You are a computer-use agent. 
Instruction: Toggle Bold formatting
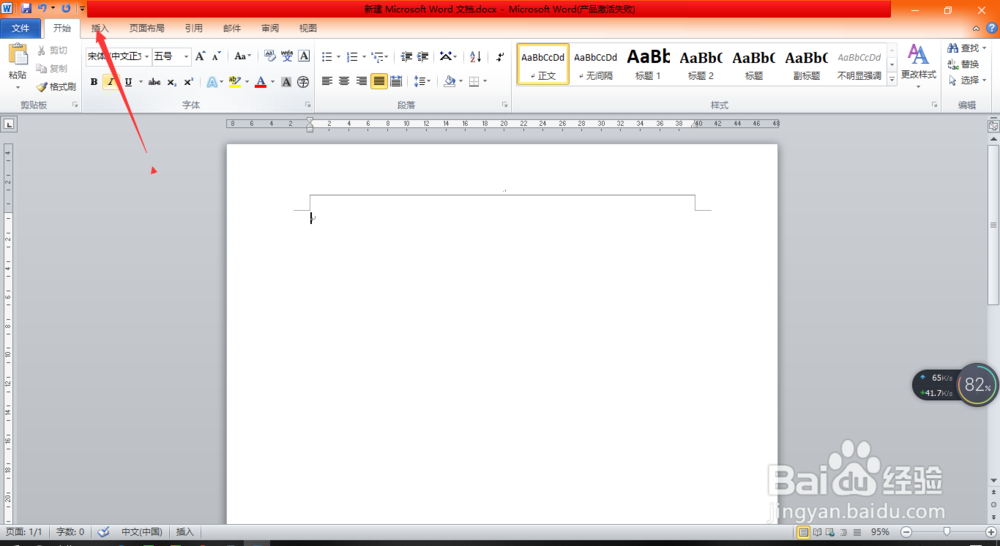94,82
